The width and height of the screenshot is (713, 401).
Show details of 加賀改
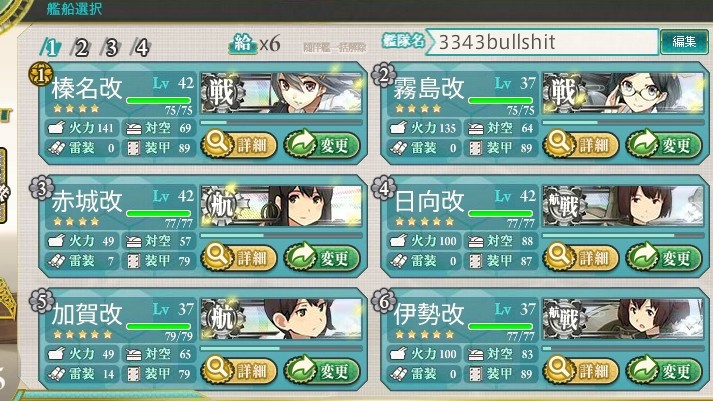240,371
